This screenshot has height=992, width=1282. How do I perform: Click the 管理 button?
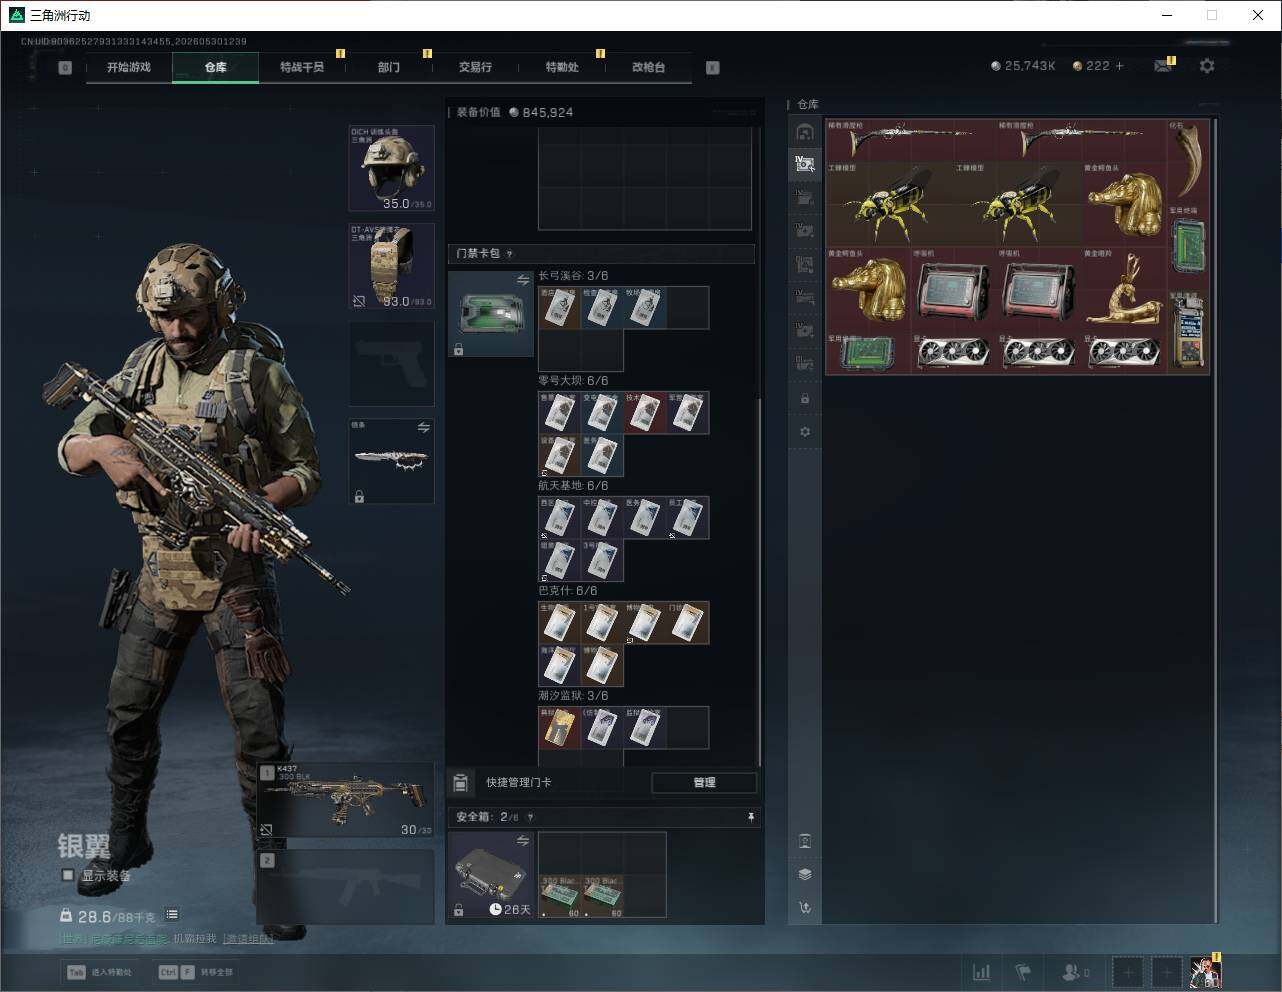point(704,782)
